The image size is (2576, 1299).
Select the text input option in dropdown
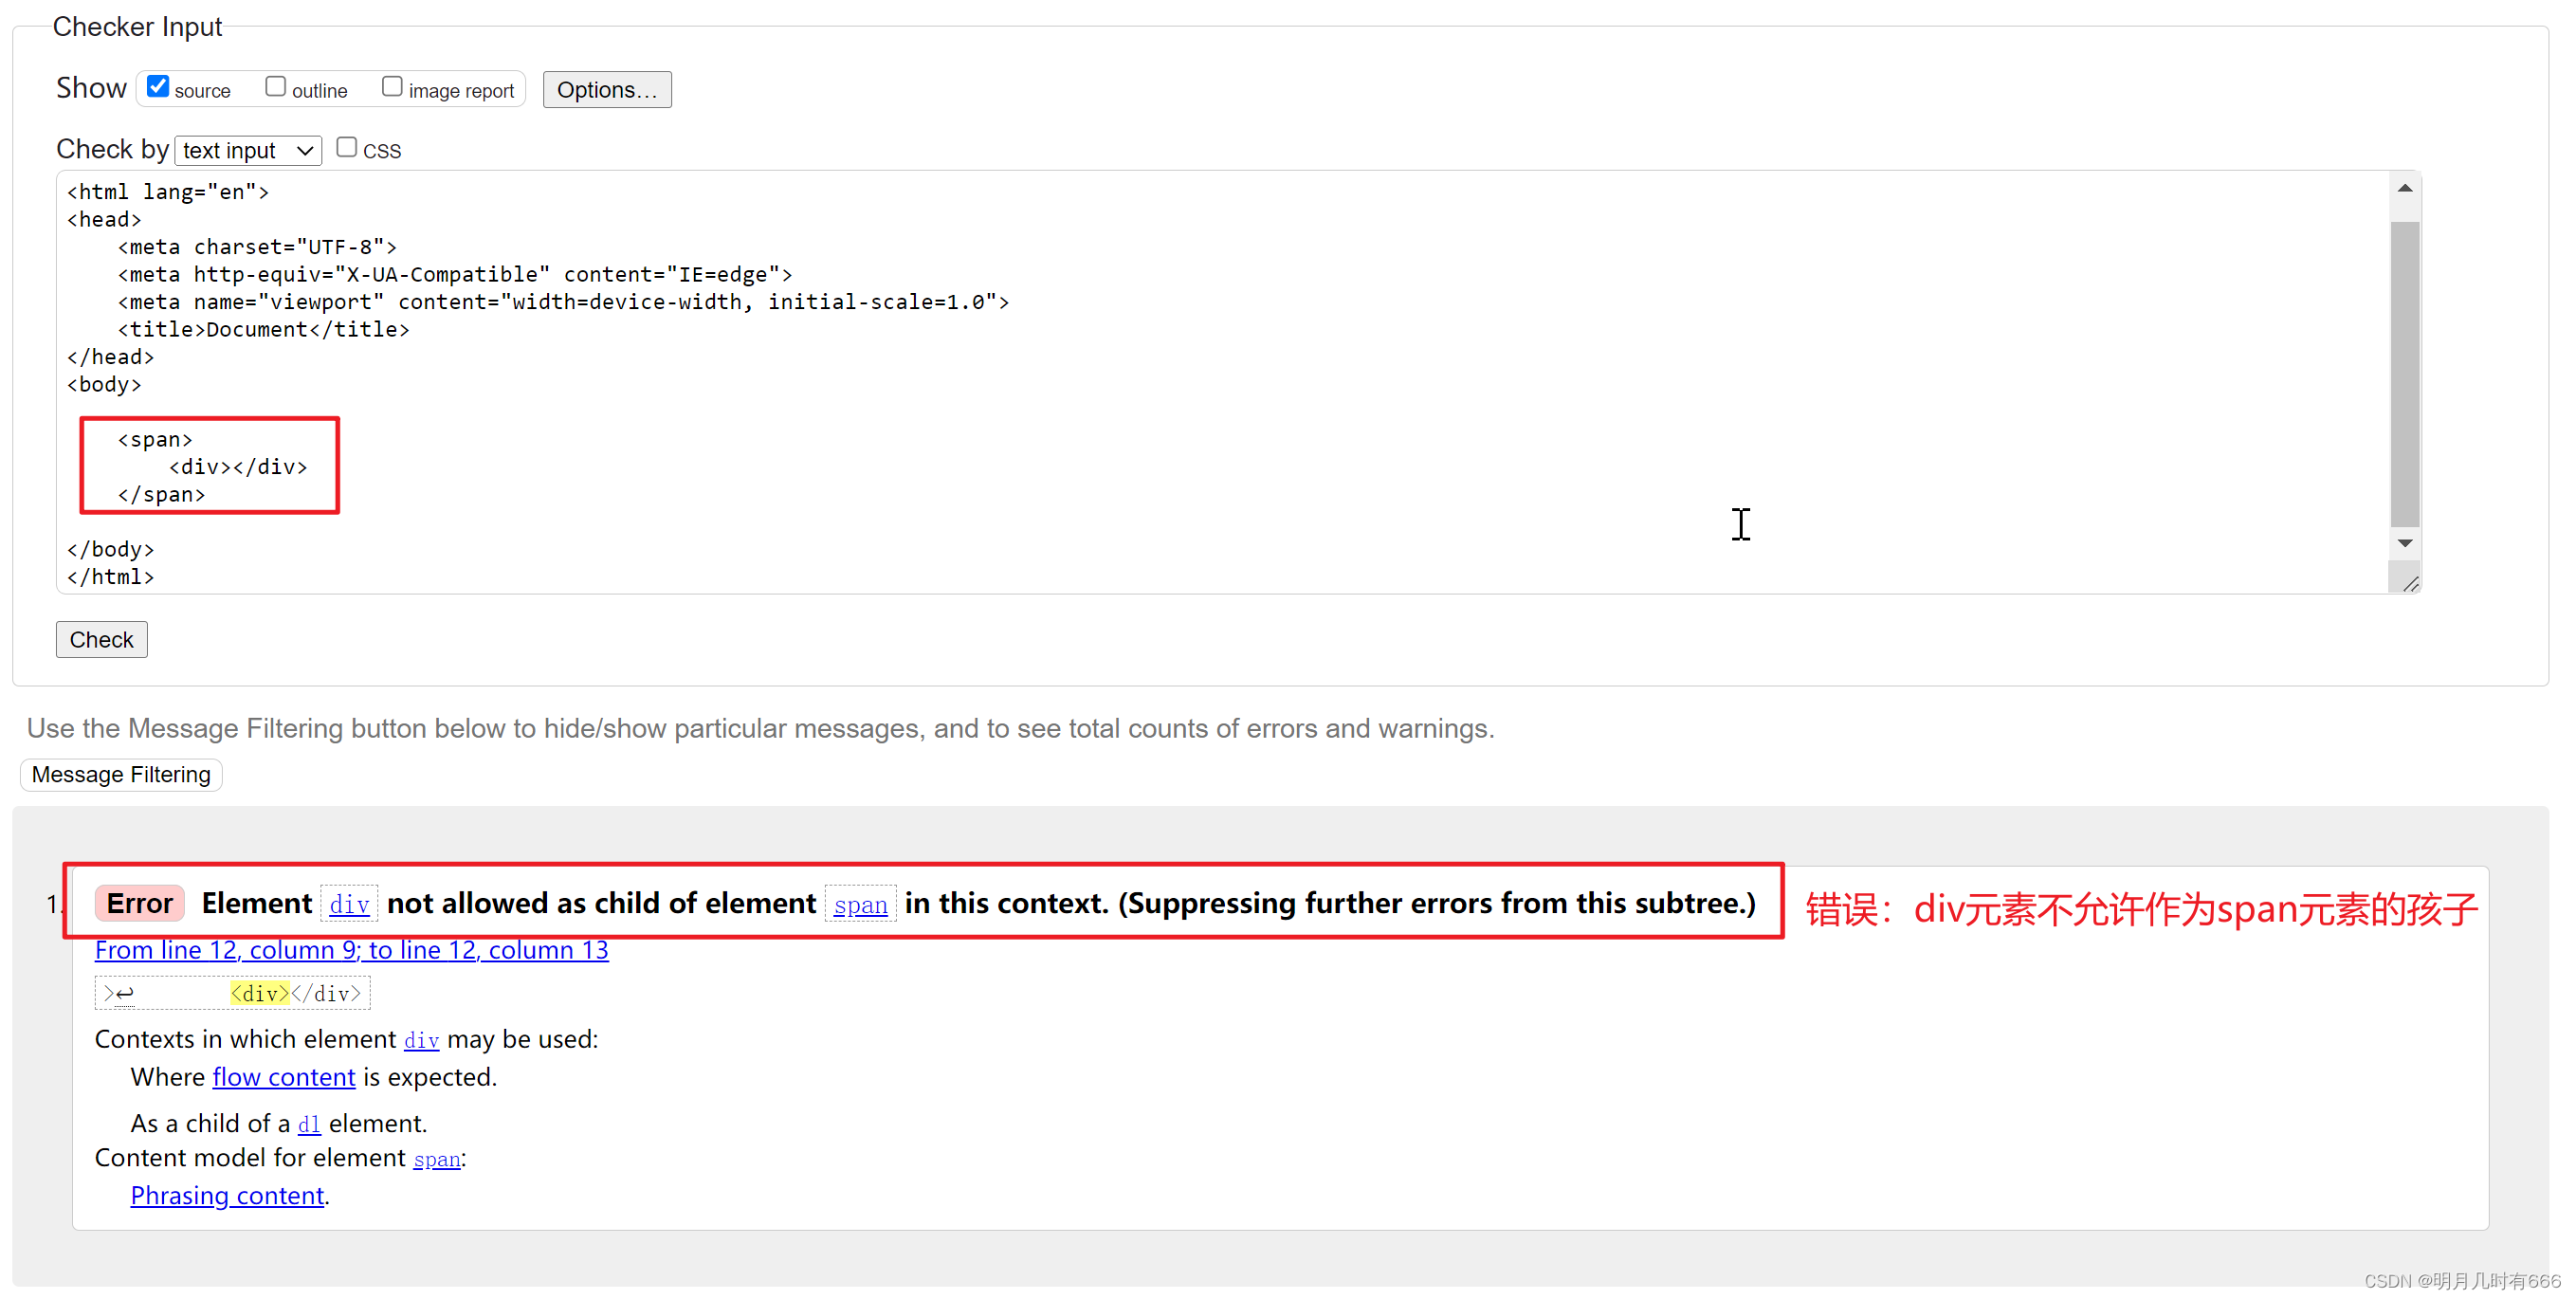point(246,151)
